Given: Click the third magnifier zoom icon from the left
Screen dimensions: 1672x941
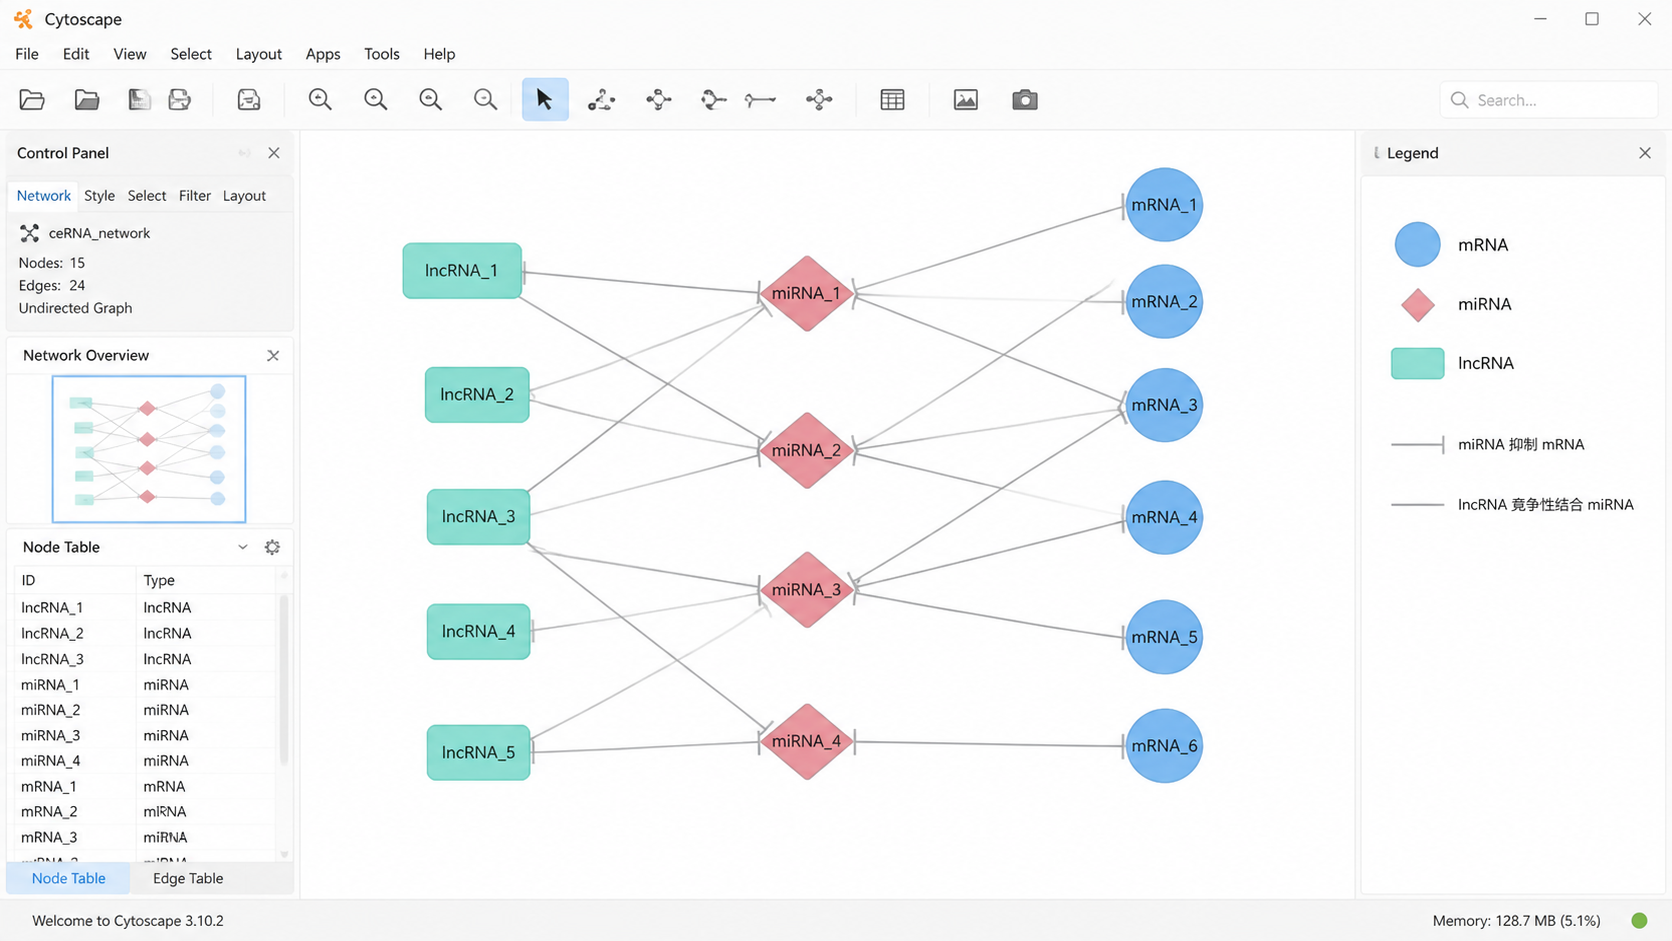Looking at the screenshot, I should pos(431,100).
